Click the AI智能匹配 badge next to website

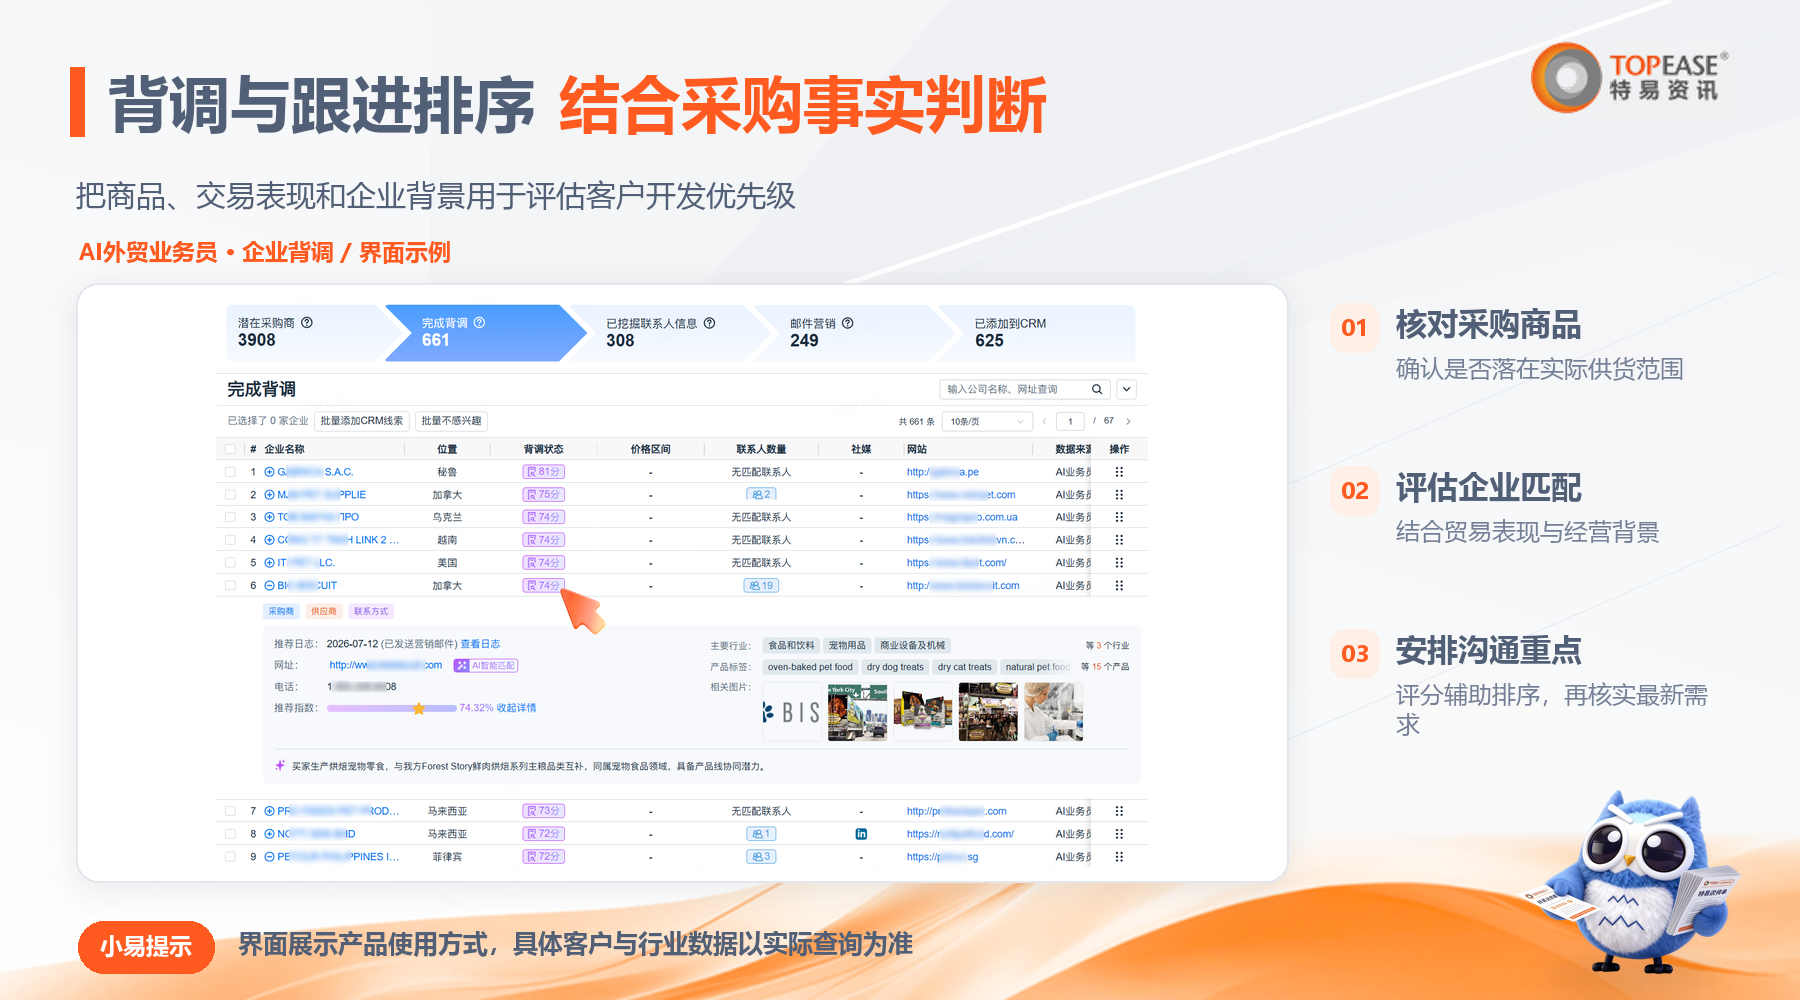tap(486, 665)
